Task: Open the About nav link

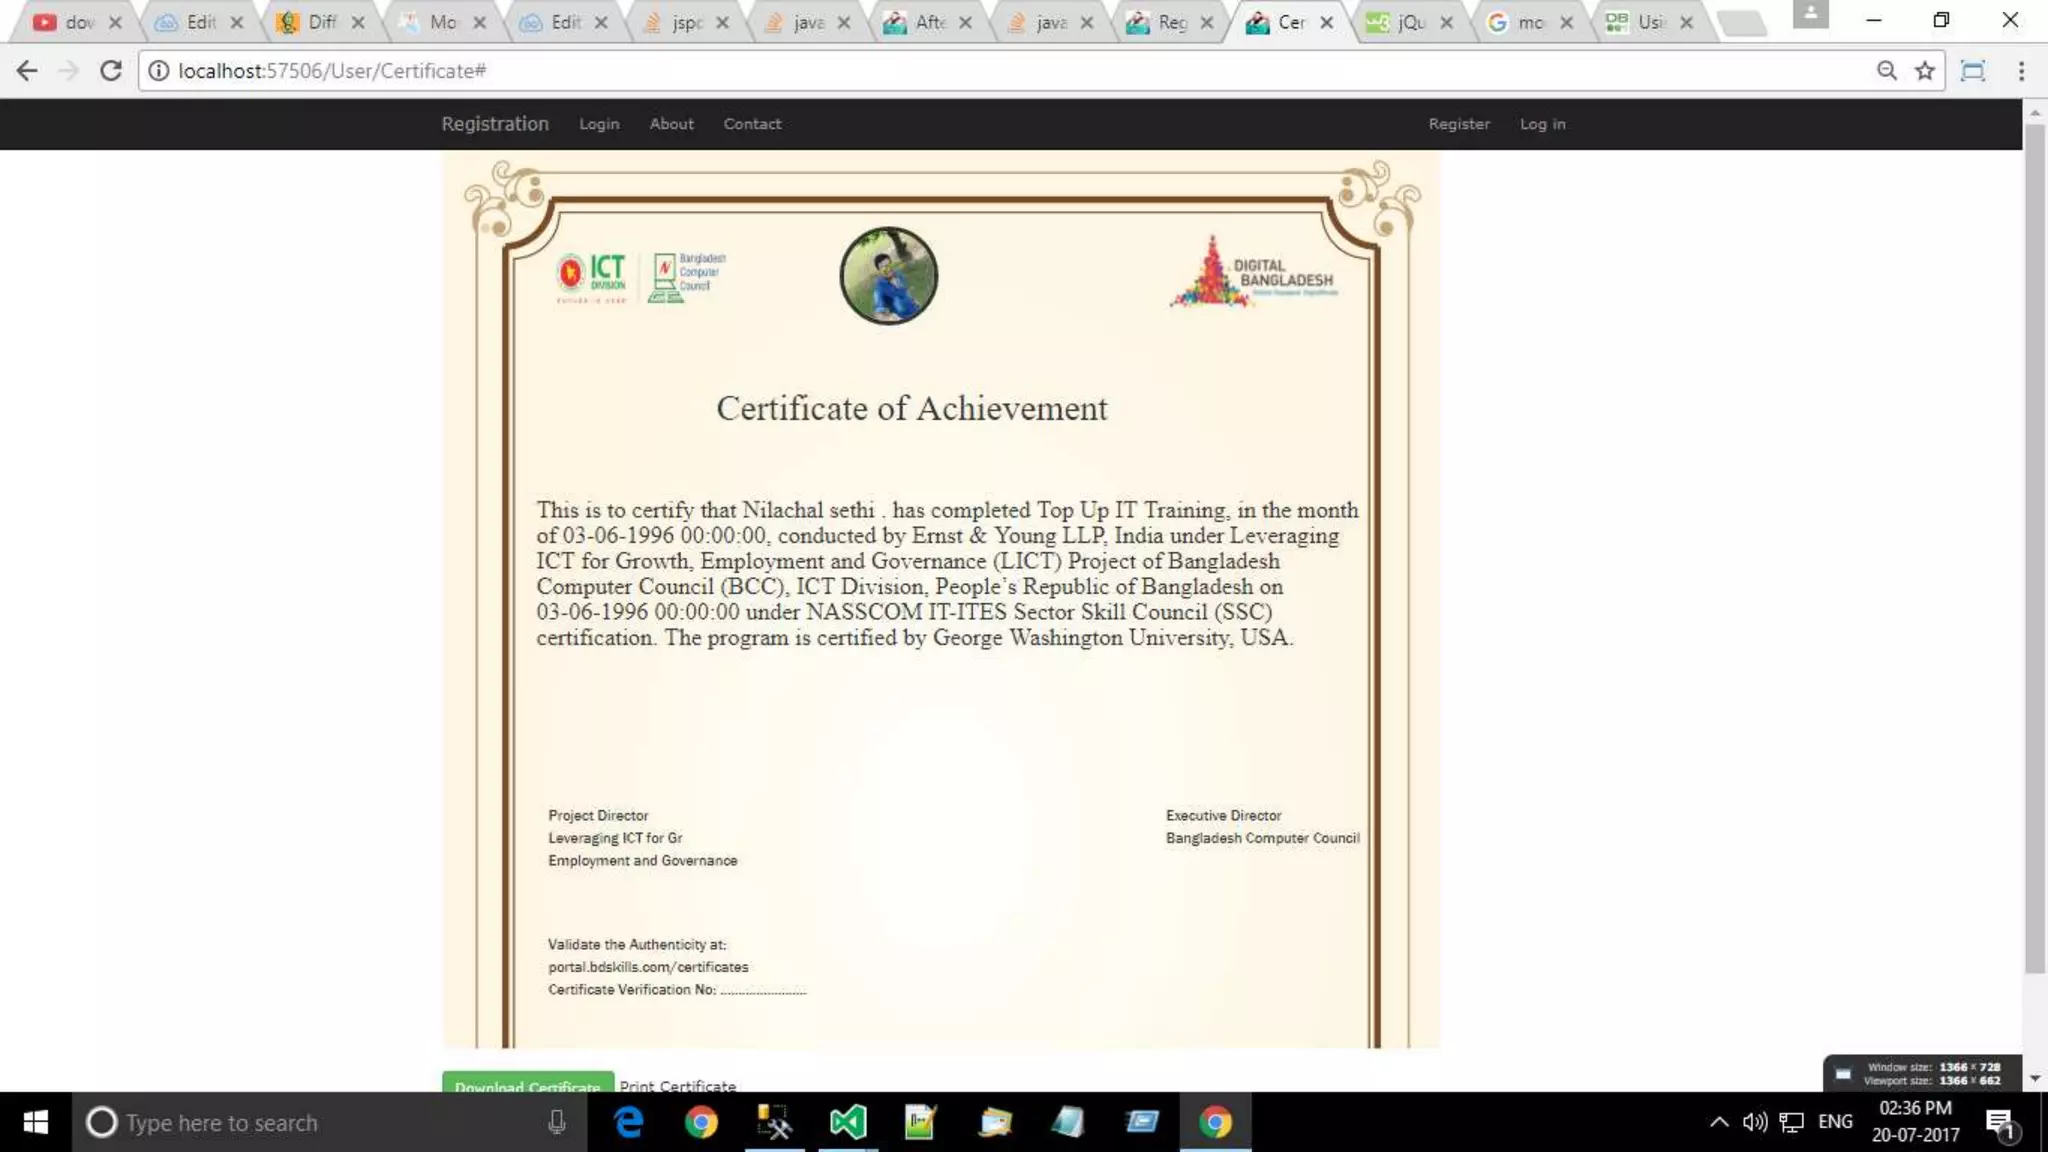Action: pos(671,124)
